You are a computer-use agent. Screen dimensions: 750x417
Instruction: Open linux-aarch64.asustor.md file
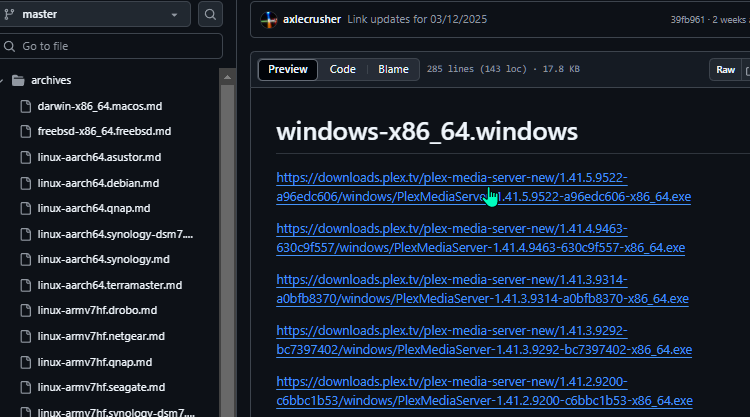[99, 157]
